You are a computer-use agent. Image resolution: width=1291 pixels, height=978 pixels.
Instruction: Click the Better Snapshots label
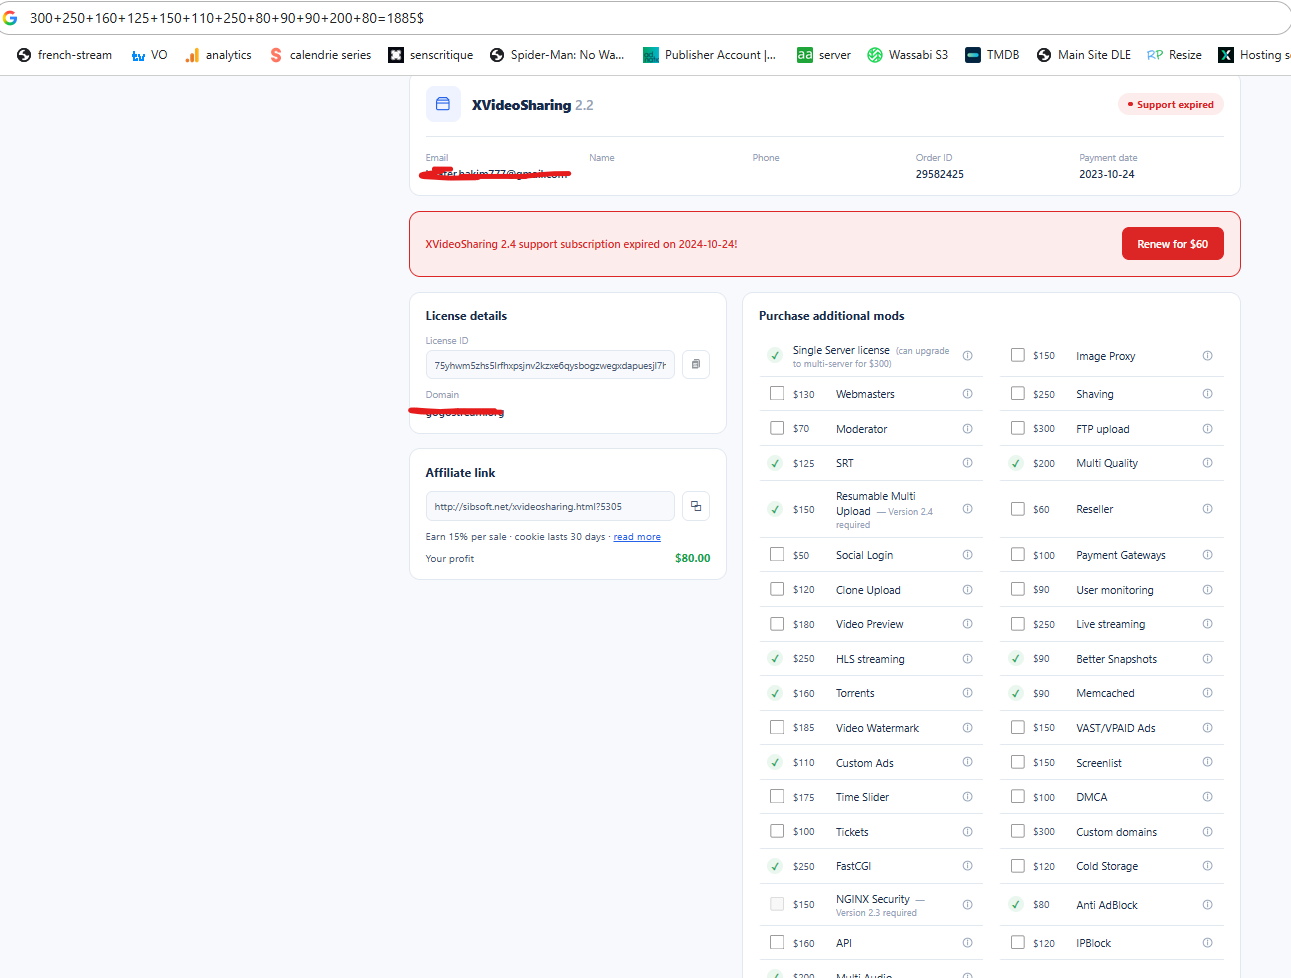pos(1117,659)
